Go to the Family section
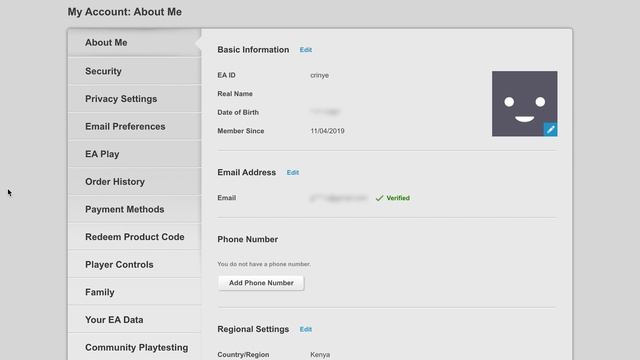This screenshot has height=360, width=640. point(134,292)
